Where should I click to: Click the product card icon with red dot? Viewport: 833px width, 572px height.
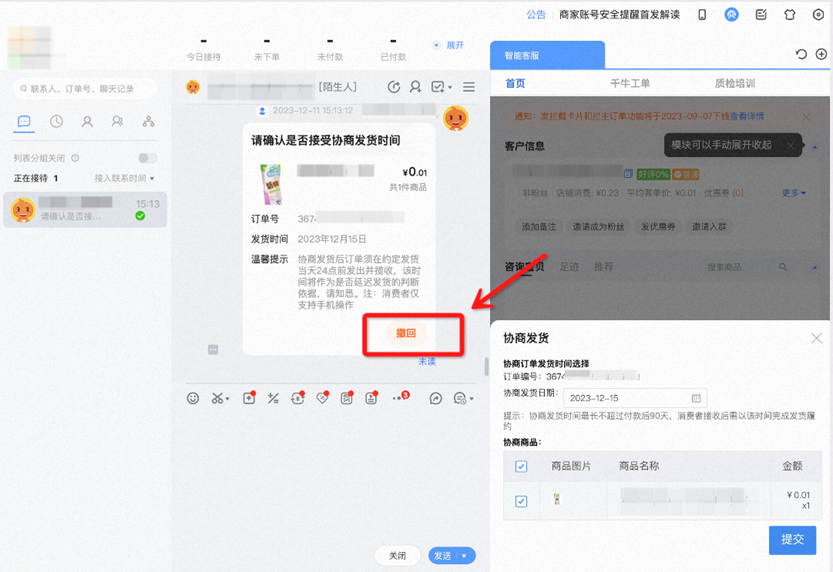pos(346,398)
